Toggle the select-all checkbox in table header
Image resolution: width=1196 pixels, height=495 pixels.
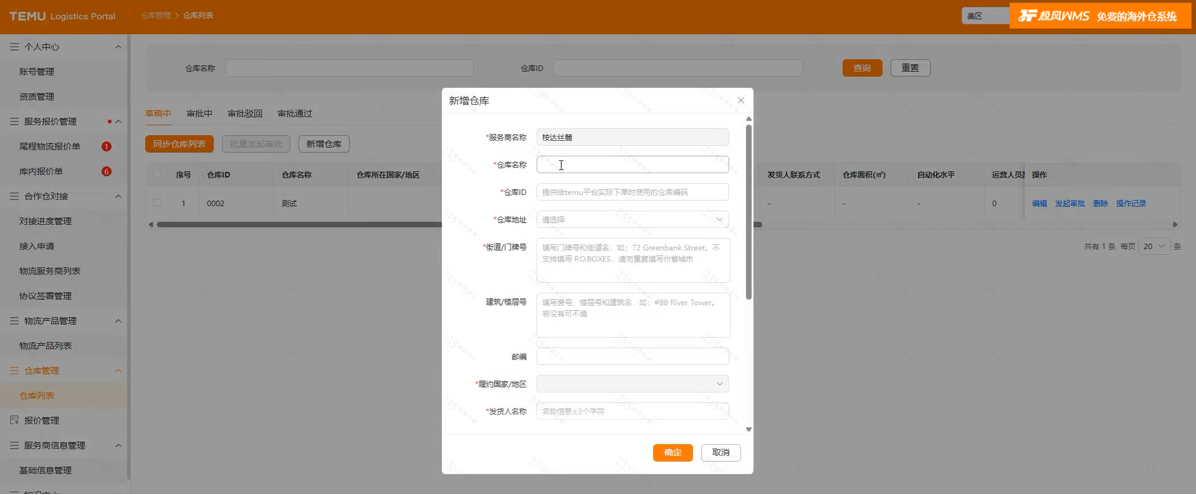click(157, 175)
